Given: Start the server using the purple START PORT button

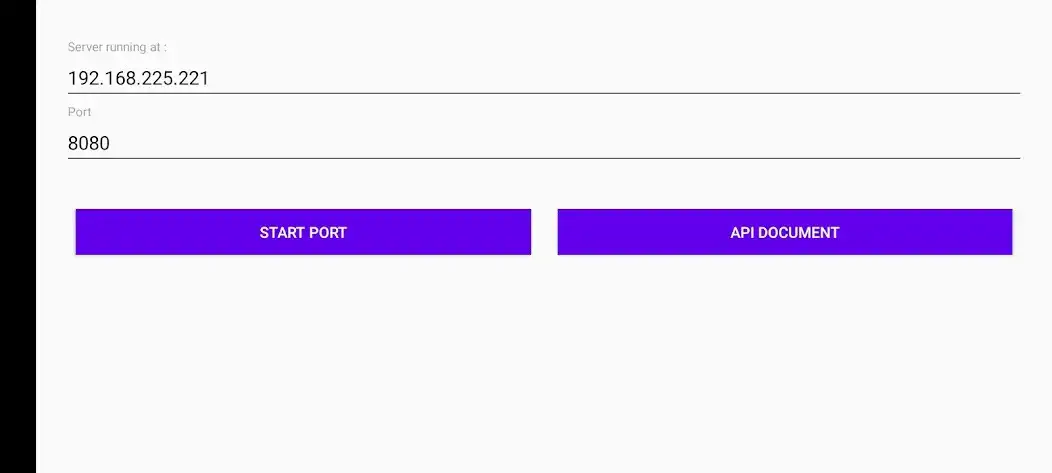Looking at the screenshot, I should click(303, 232).
